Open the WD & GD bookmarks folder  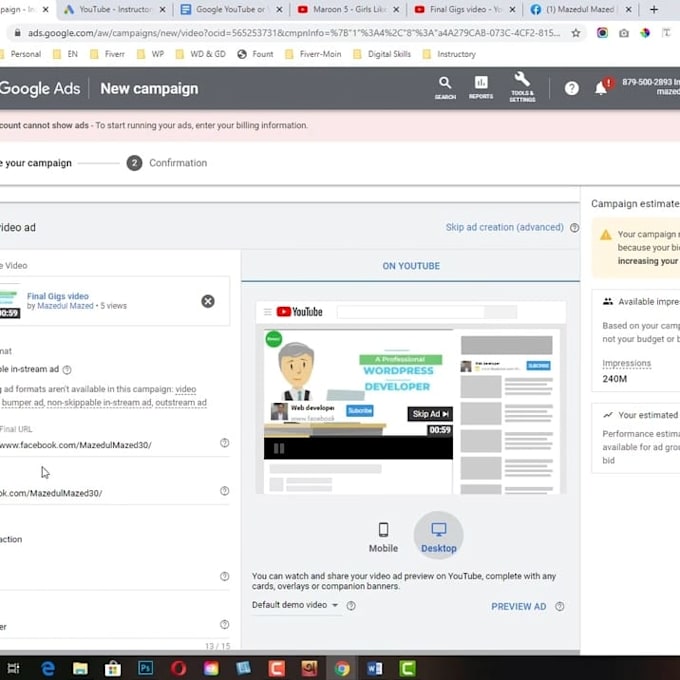point(201,54)
